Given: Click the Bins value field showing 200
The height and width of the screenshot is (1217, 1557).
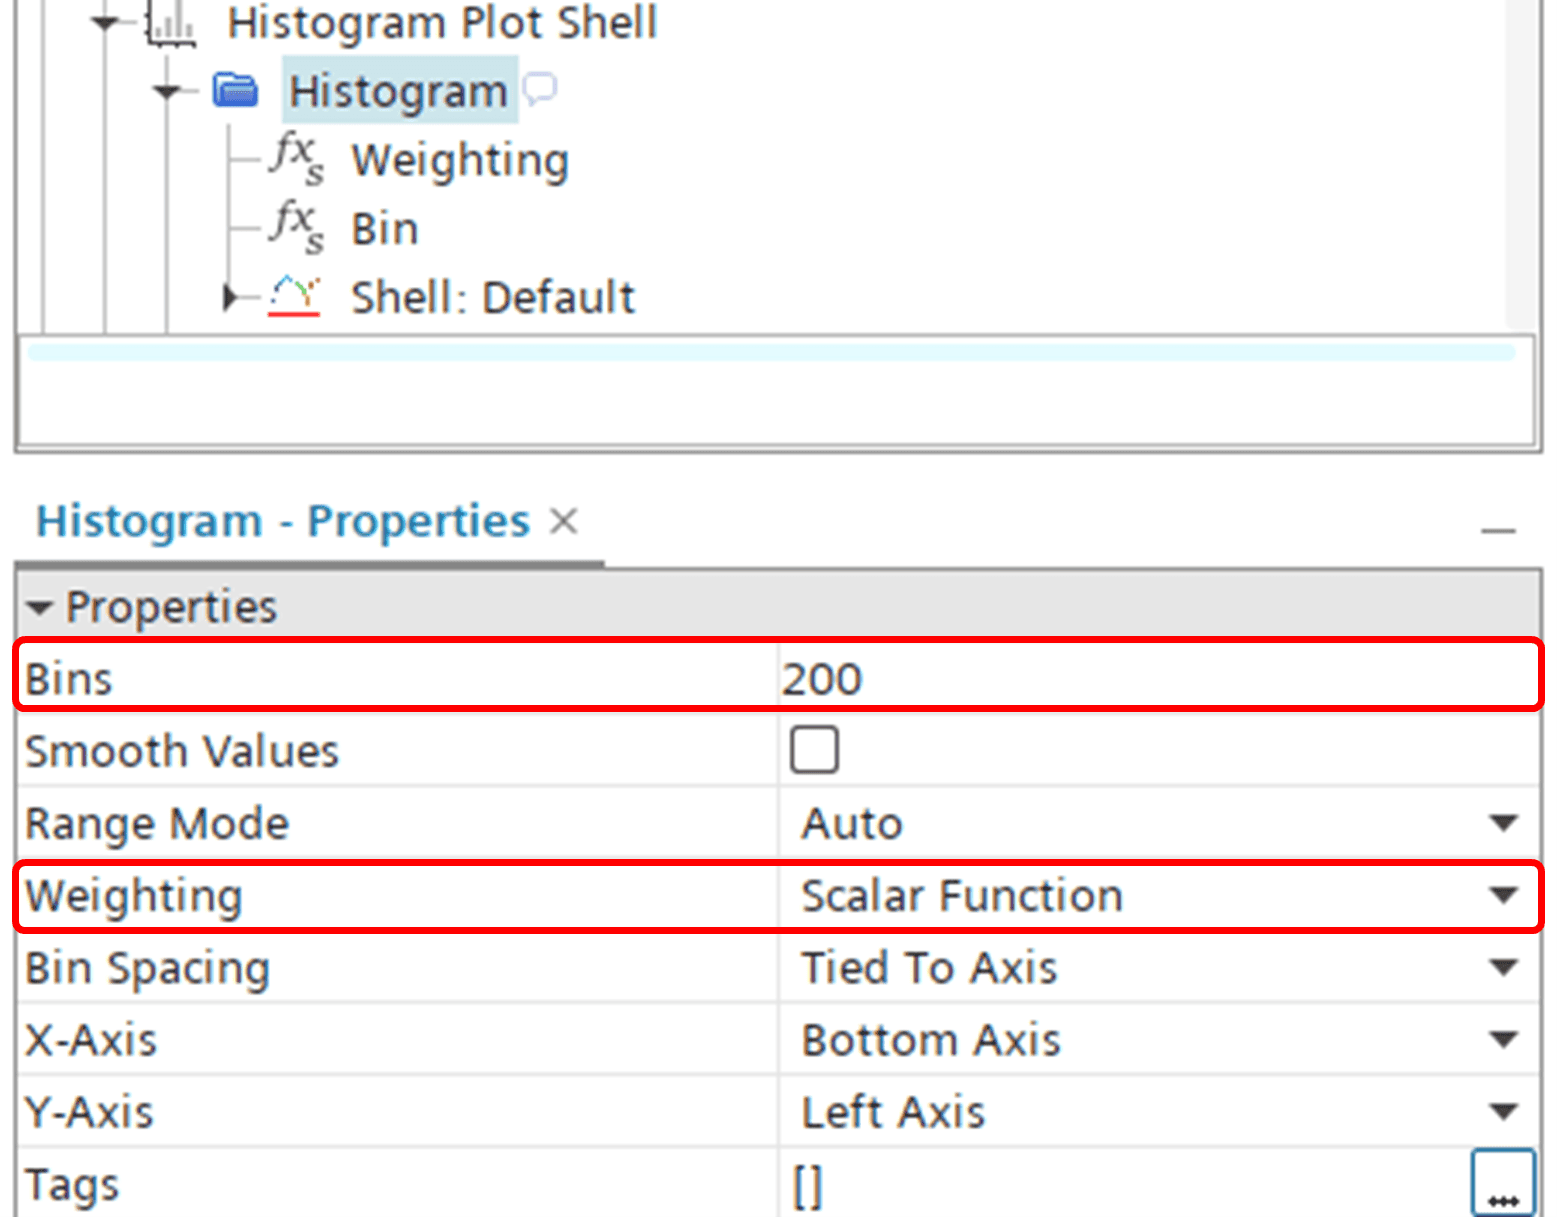Looking at the screenshot, I should click(x=1150, y=679).
